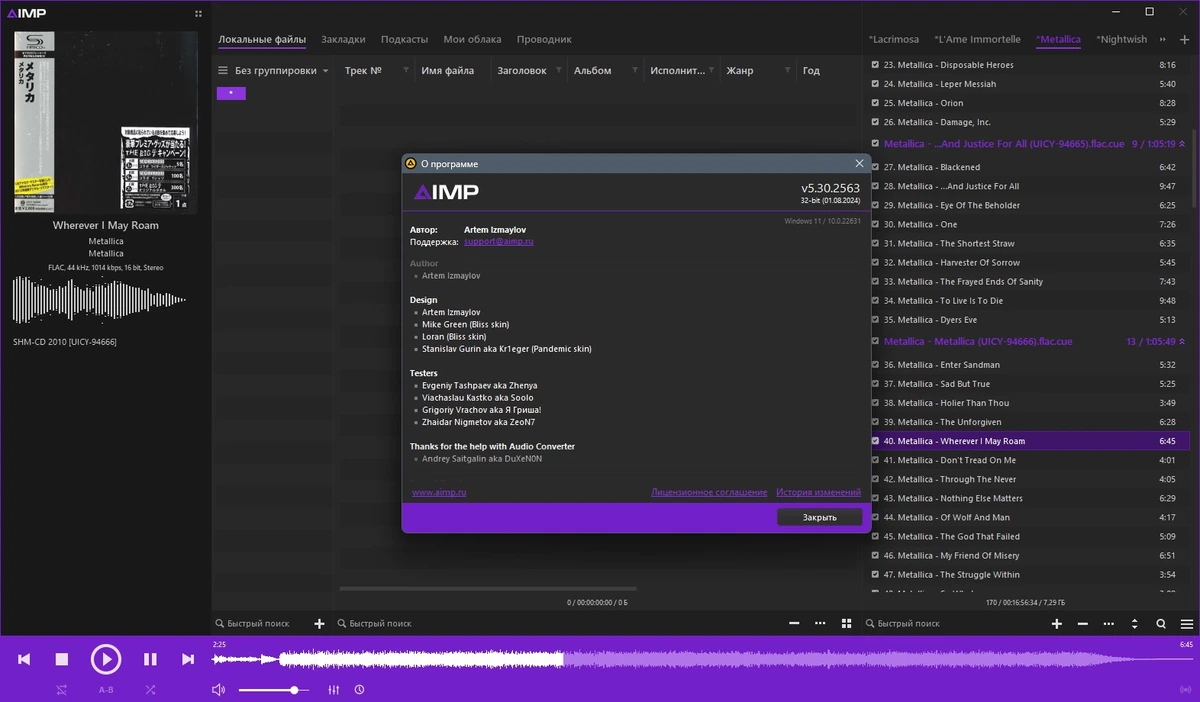This screenshot has width=1200, height=702.
Task: Collapse the Metallica (UICY-94666) group chevron
Action: (x=1182, y=342)
